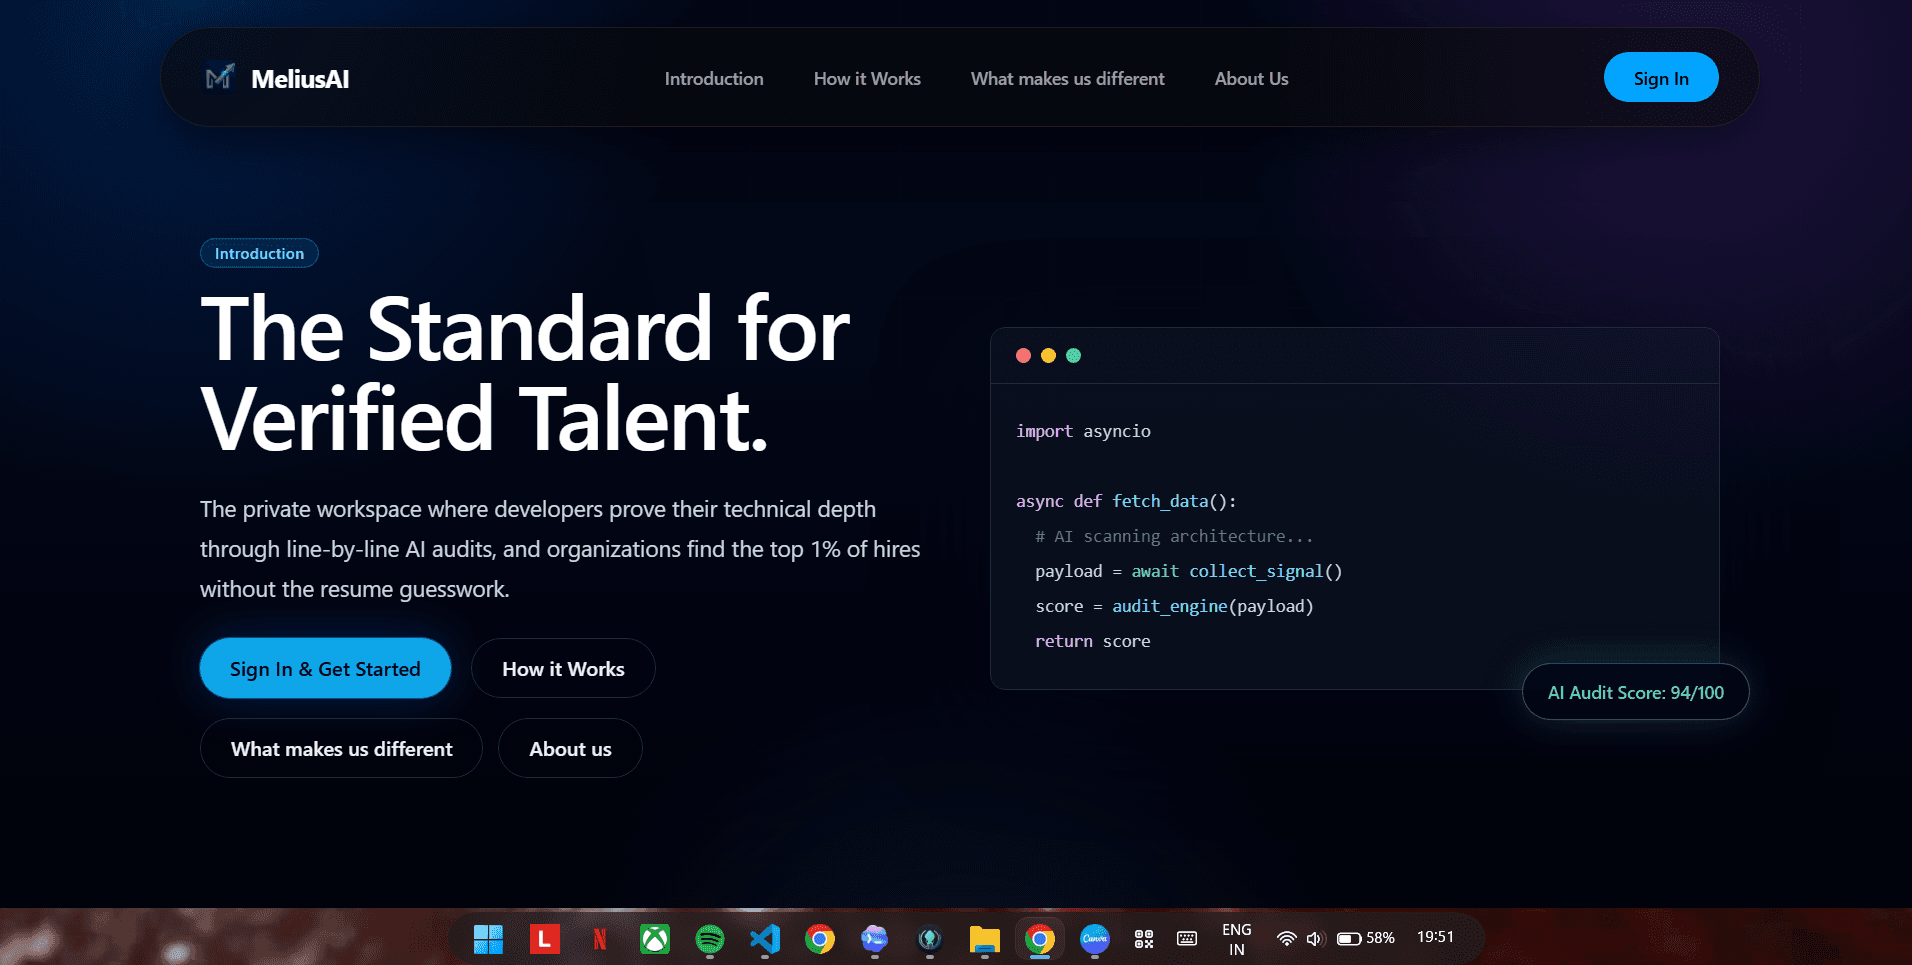Open File Explorer from the taskbar
Screen dimensions: 1912x965
coord(985,939)
